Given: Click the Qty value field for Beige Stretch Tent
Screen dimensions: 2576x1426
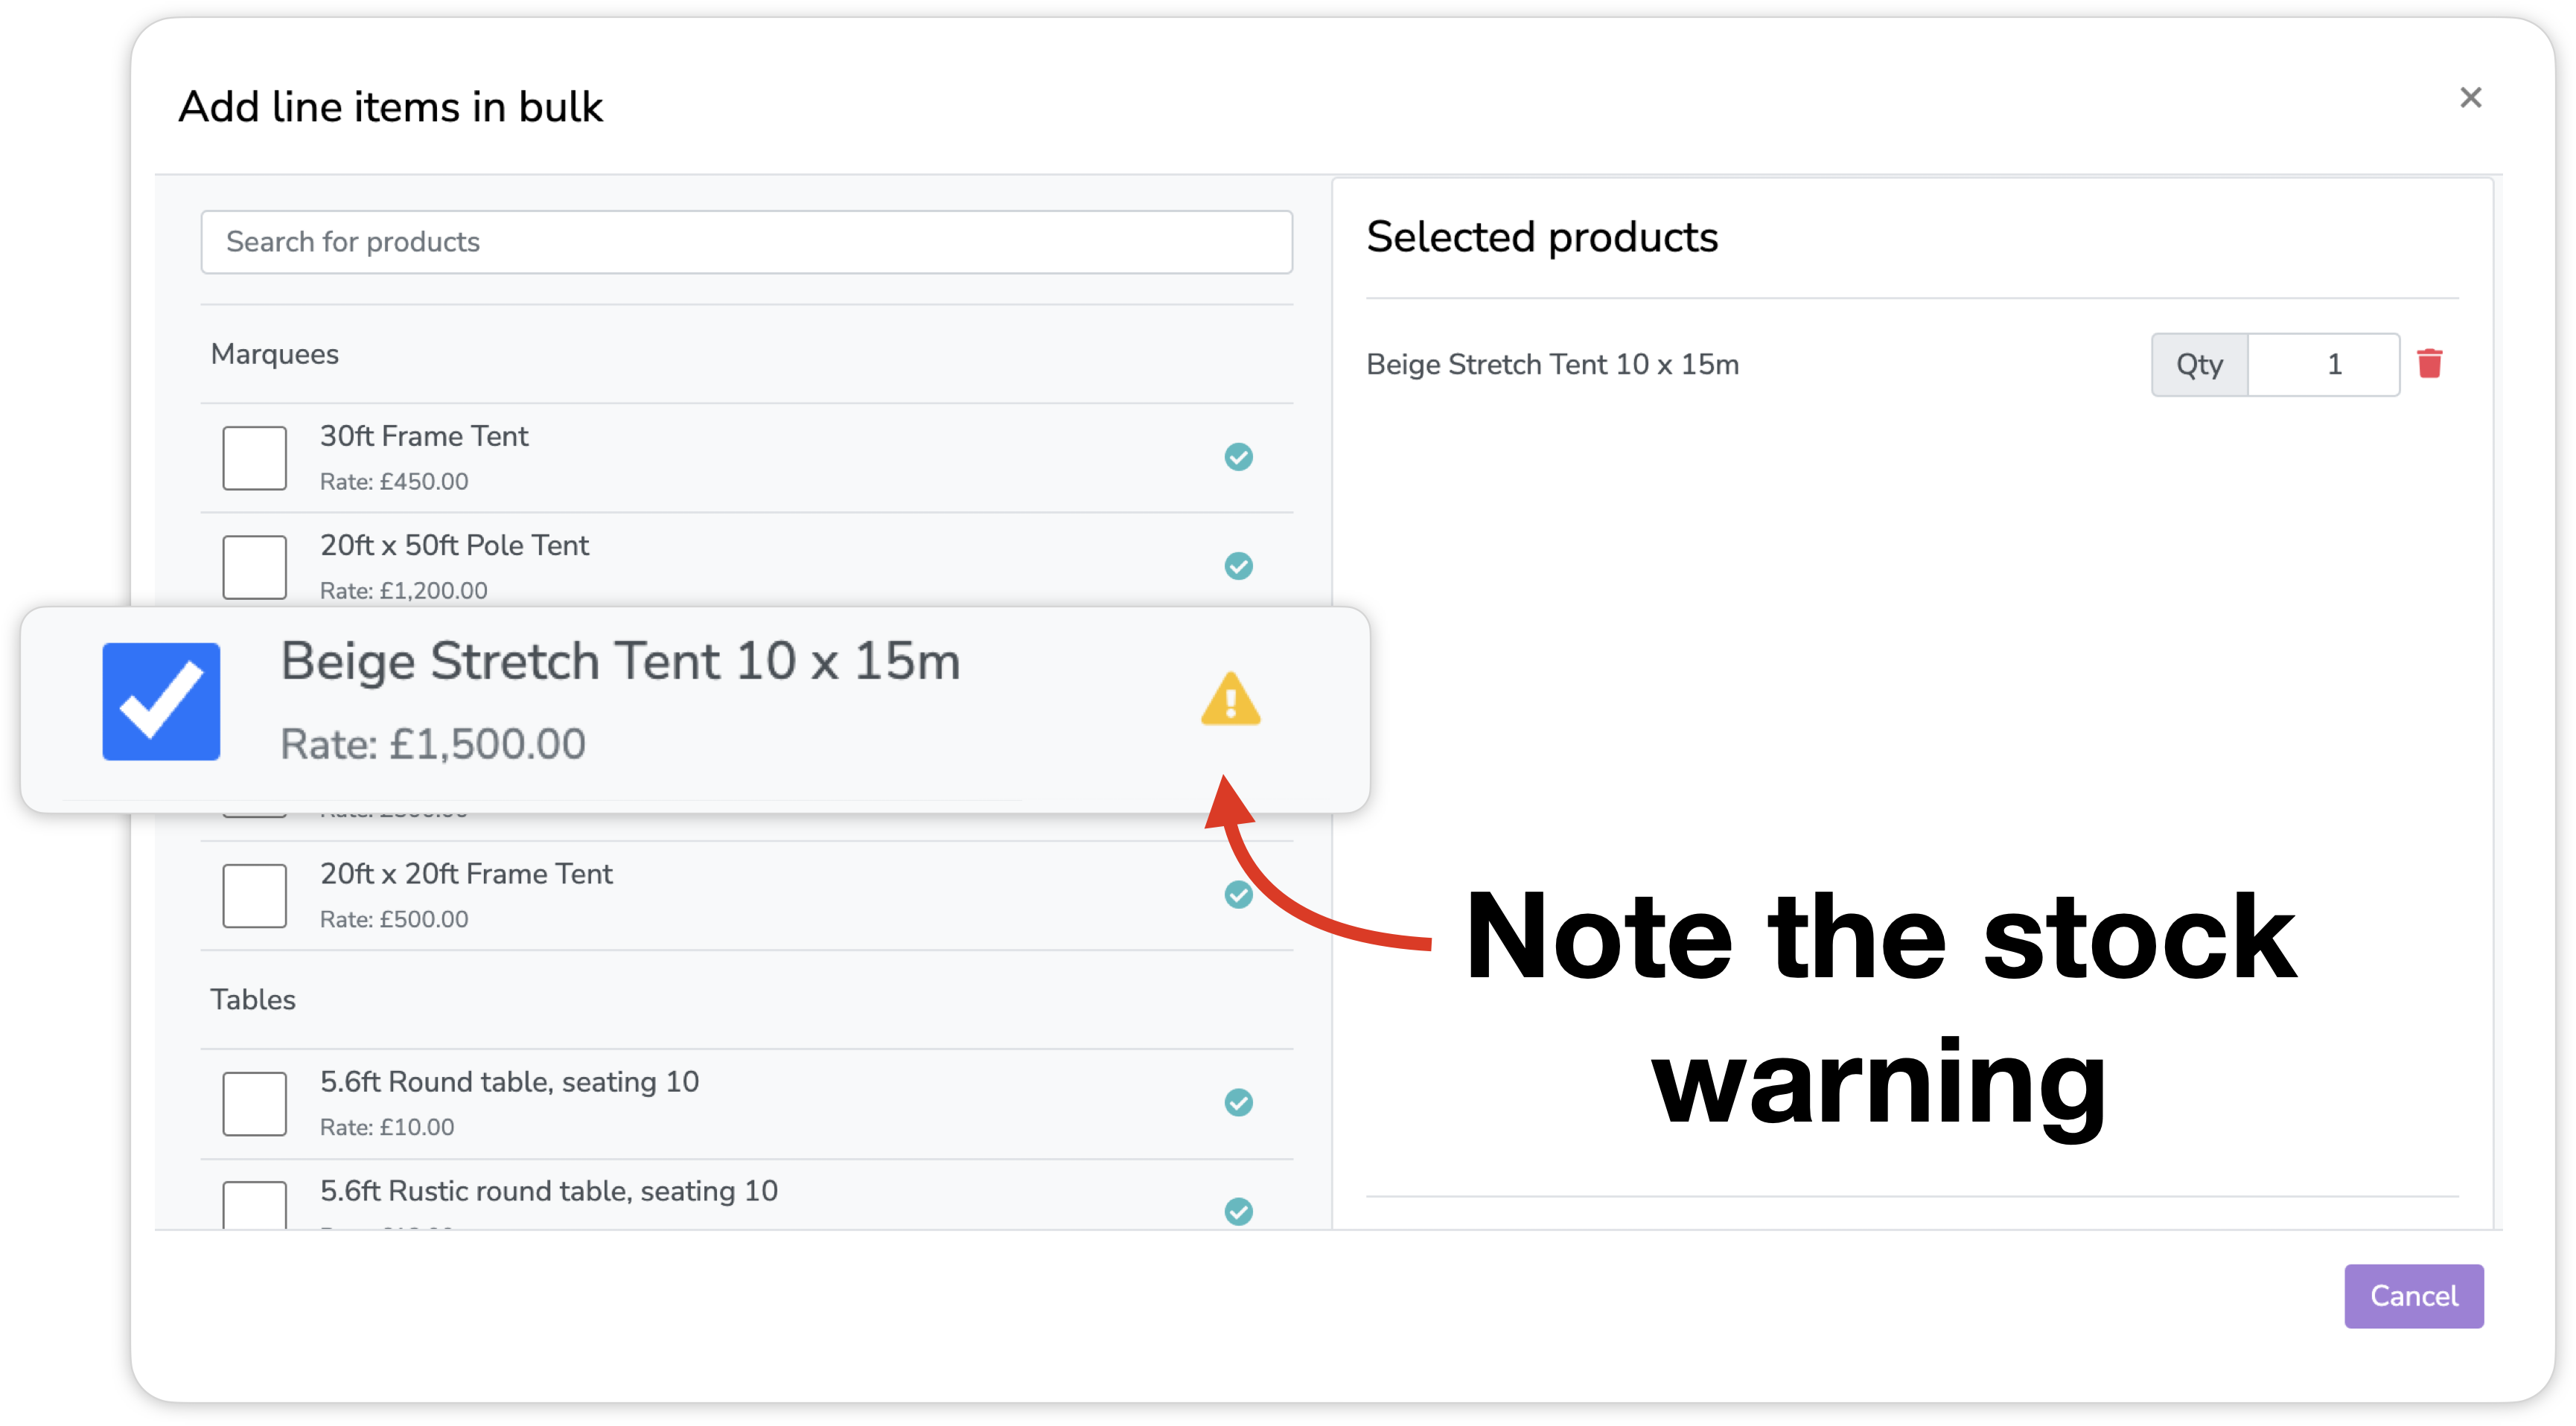Looking at the screenshot, I should point(2324,365).
